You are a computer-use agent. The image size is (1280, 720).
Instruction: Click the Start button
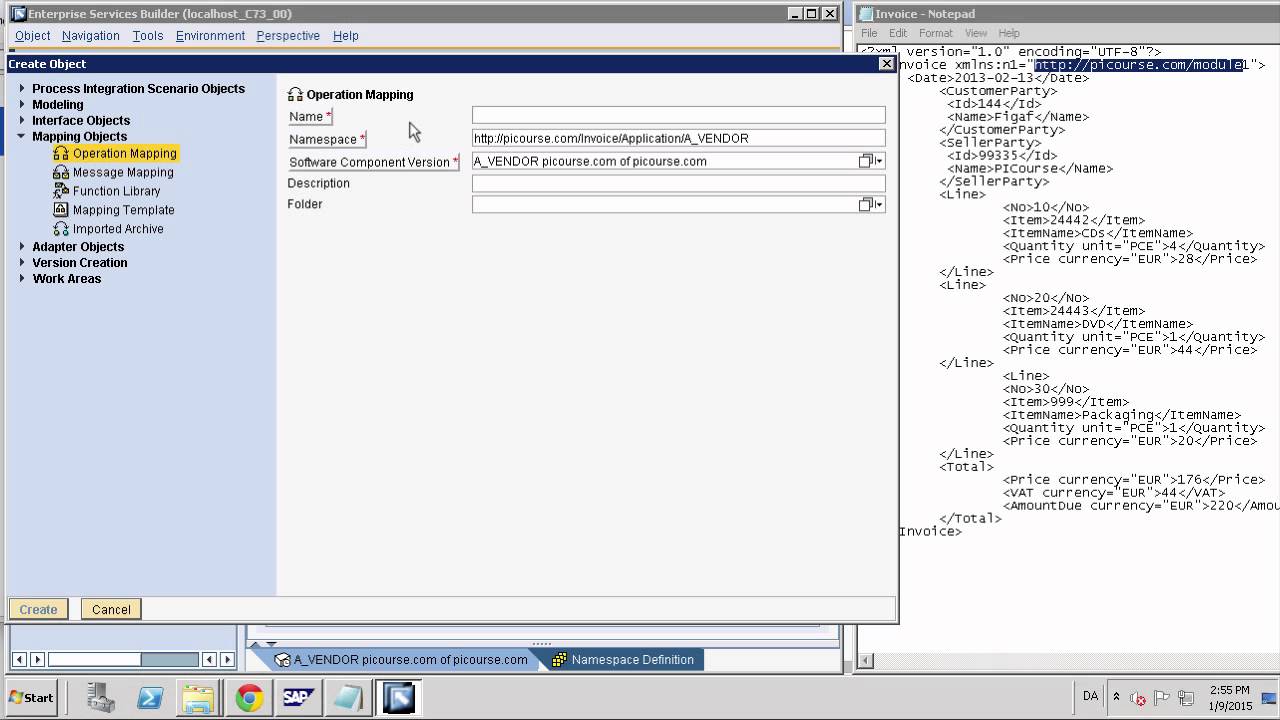tap(31, 698)
